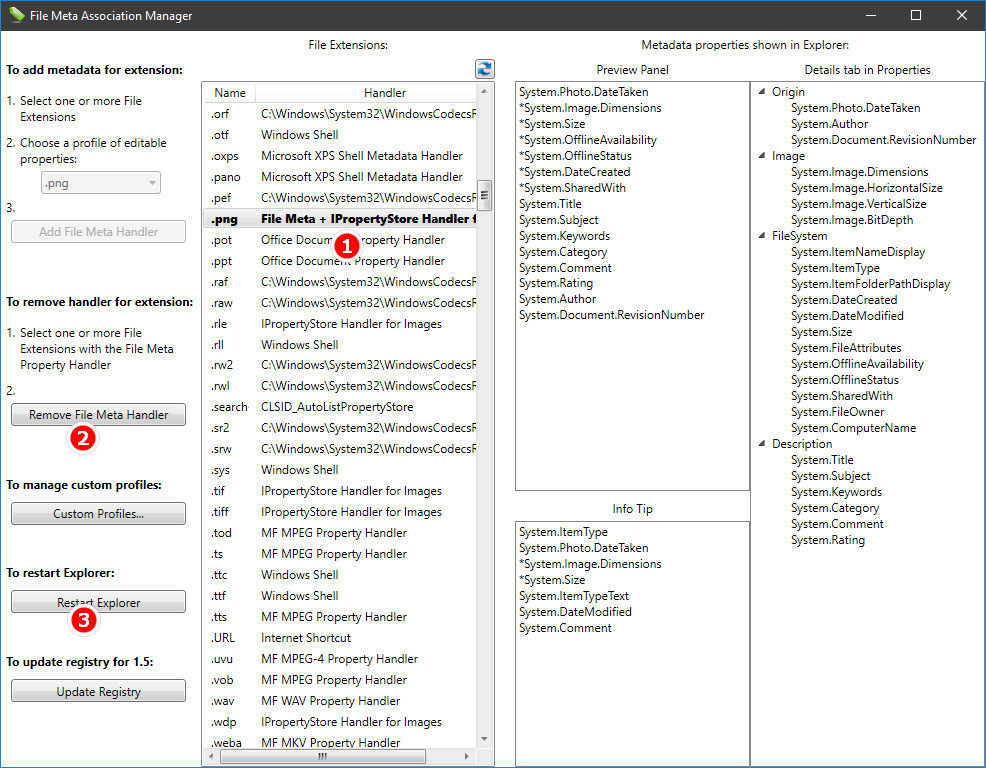The image size is (986, 768).
Task: Select System.ItemTypeText in Info Tip list
Action: coord(573,596)
